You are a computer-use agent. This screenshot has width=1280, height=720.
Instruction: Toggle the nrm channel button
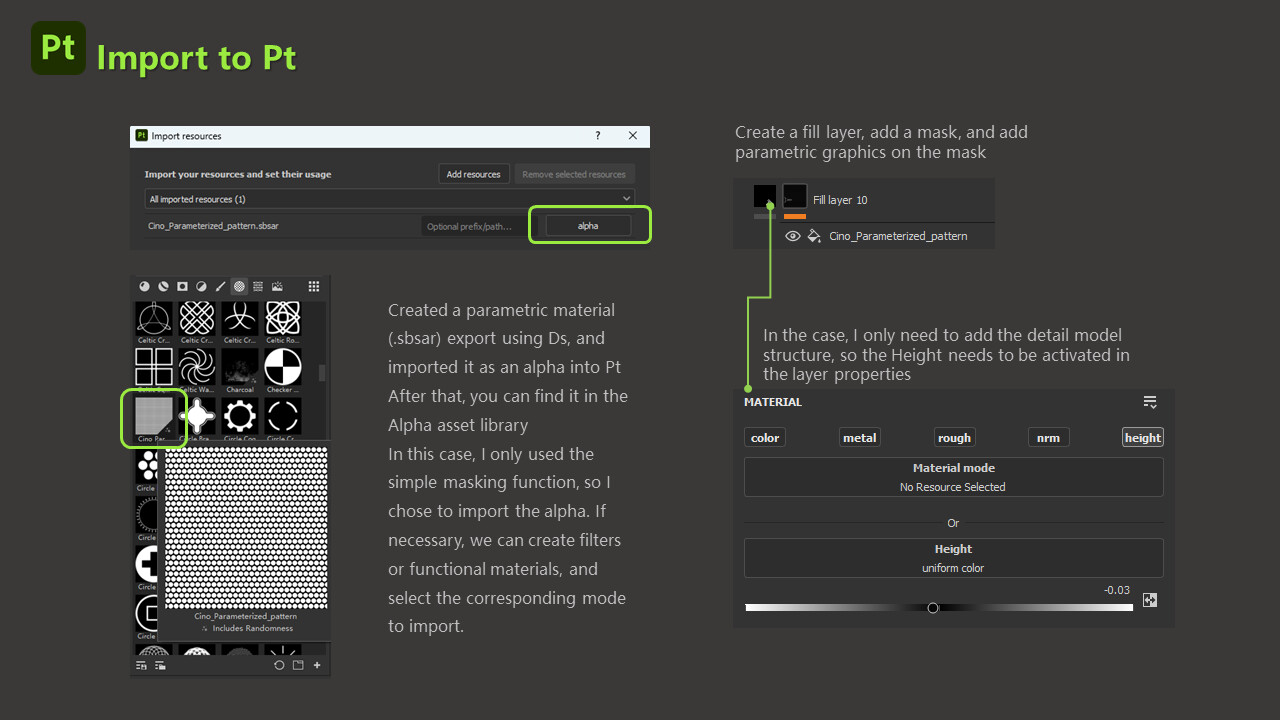[x=1048, y=438]
